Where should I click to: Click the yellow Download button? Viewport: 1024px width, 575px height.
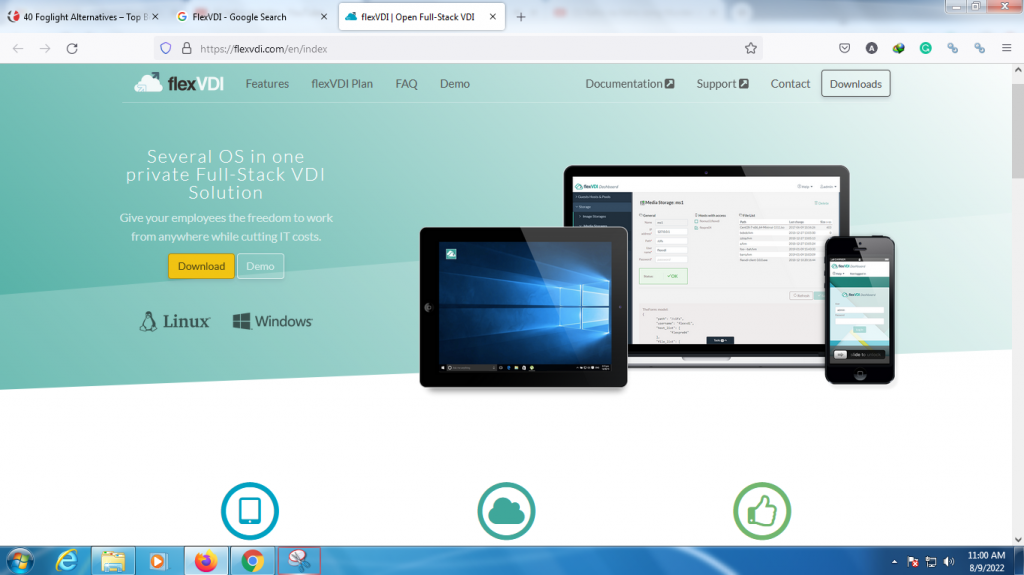point(201,266)
